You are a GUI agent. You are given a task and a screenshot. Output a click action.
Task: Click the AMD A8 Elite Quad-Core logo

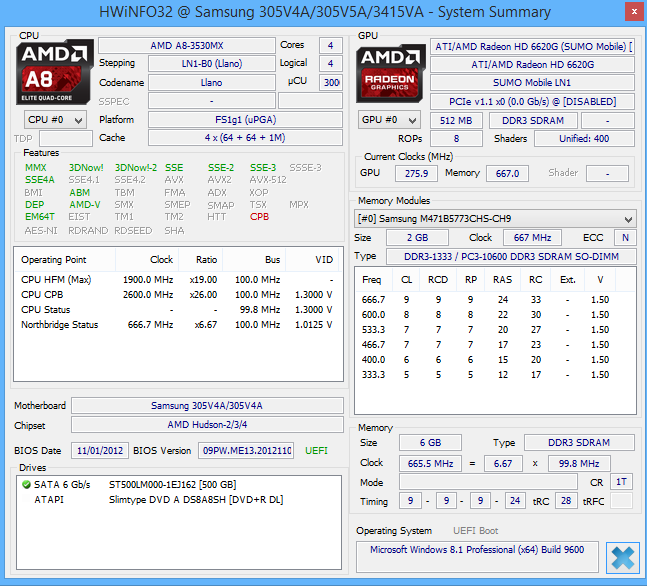(x=54, y=72)
